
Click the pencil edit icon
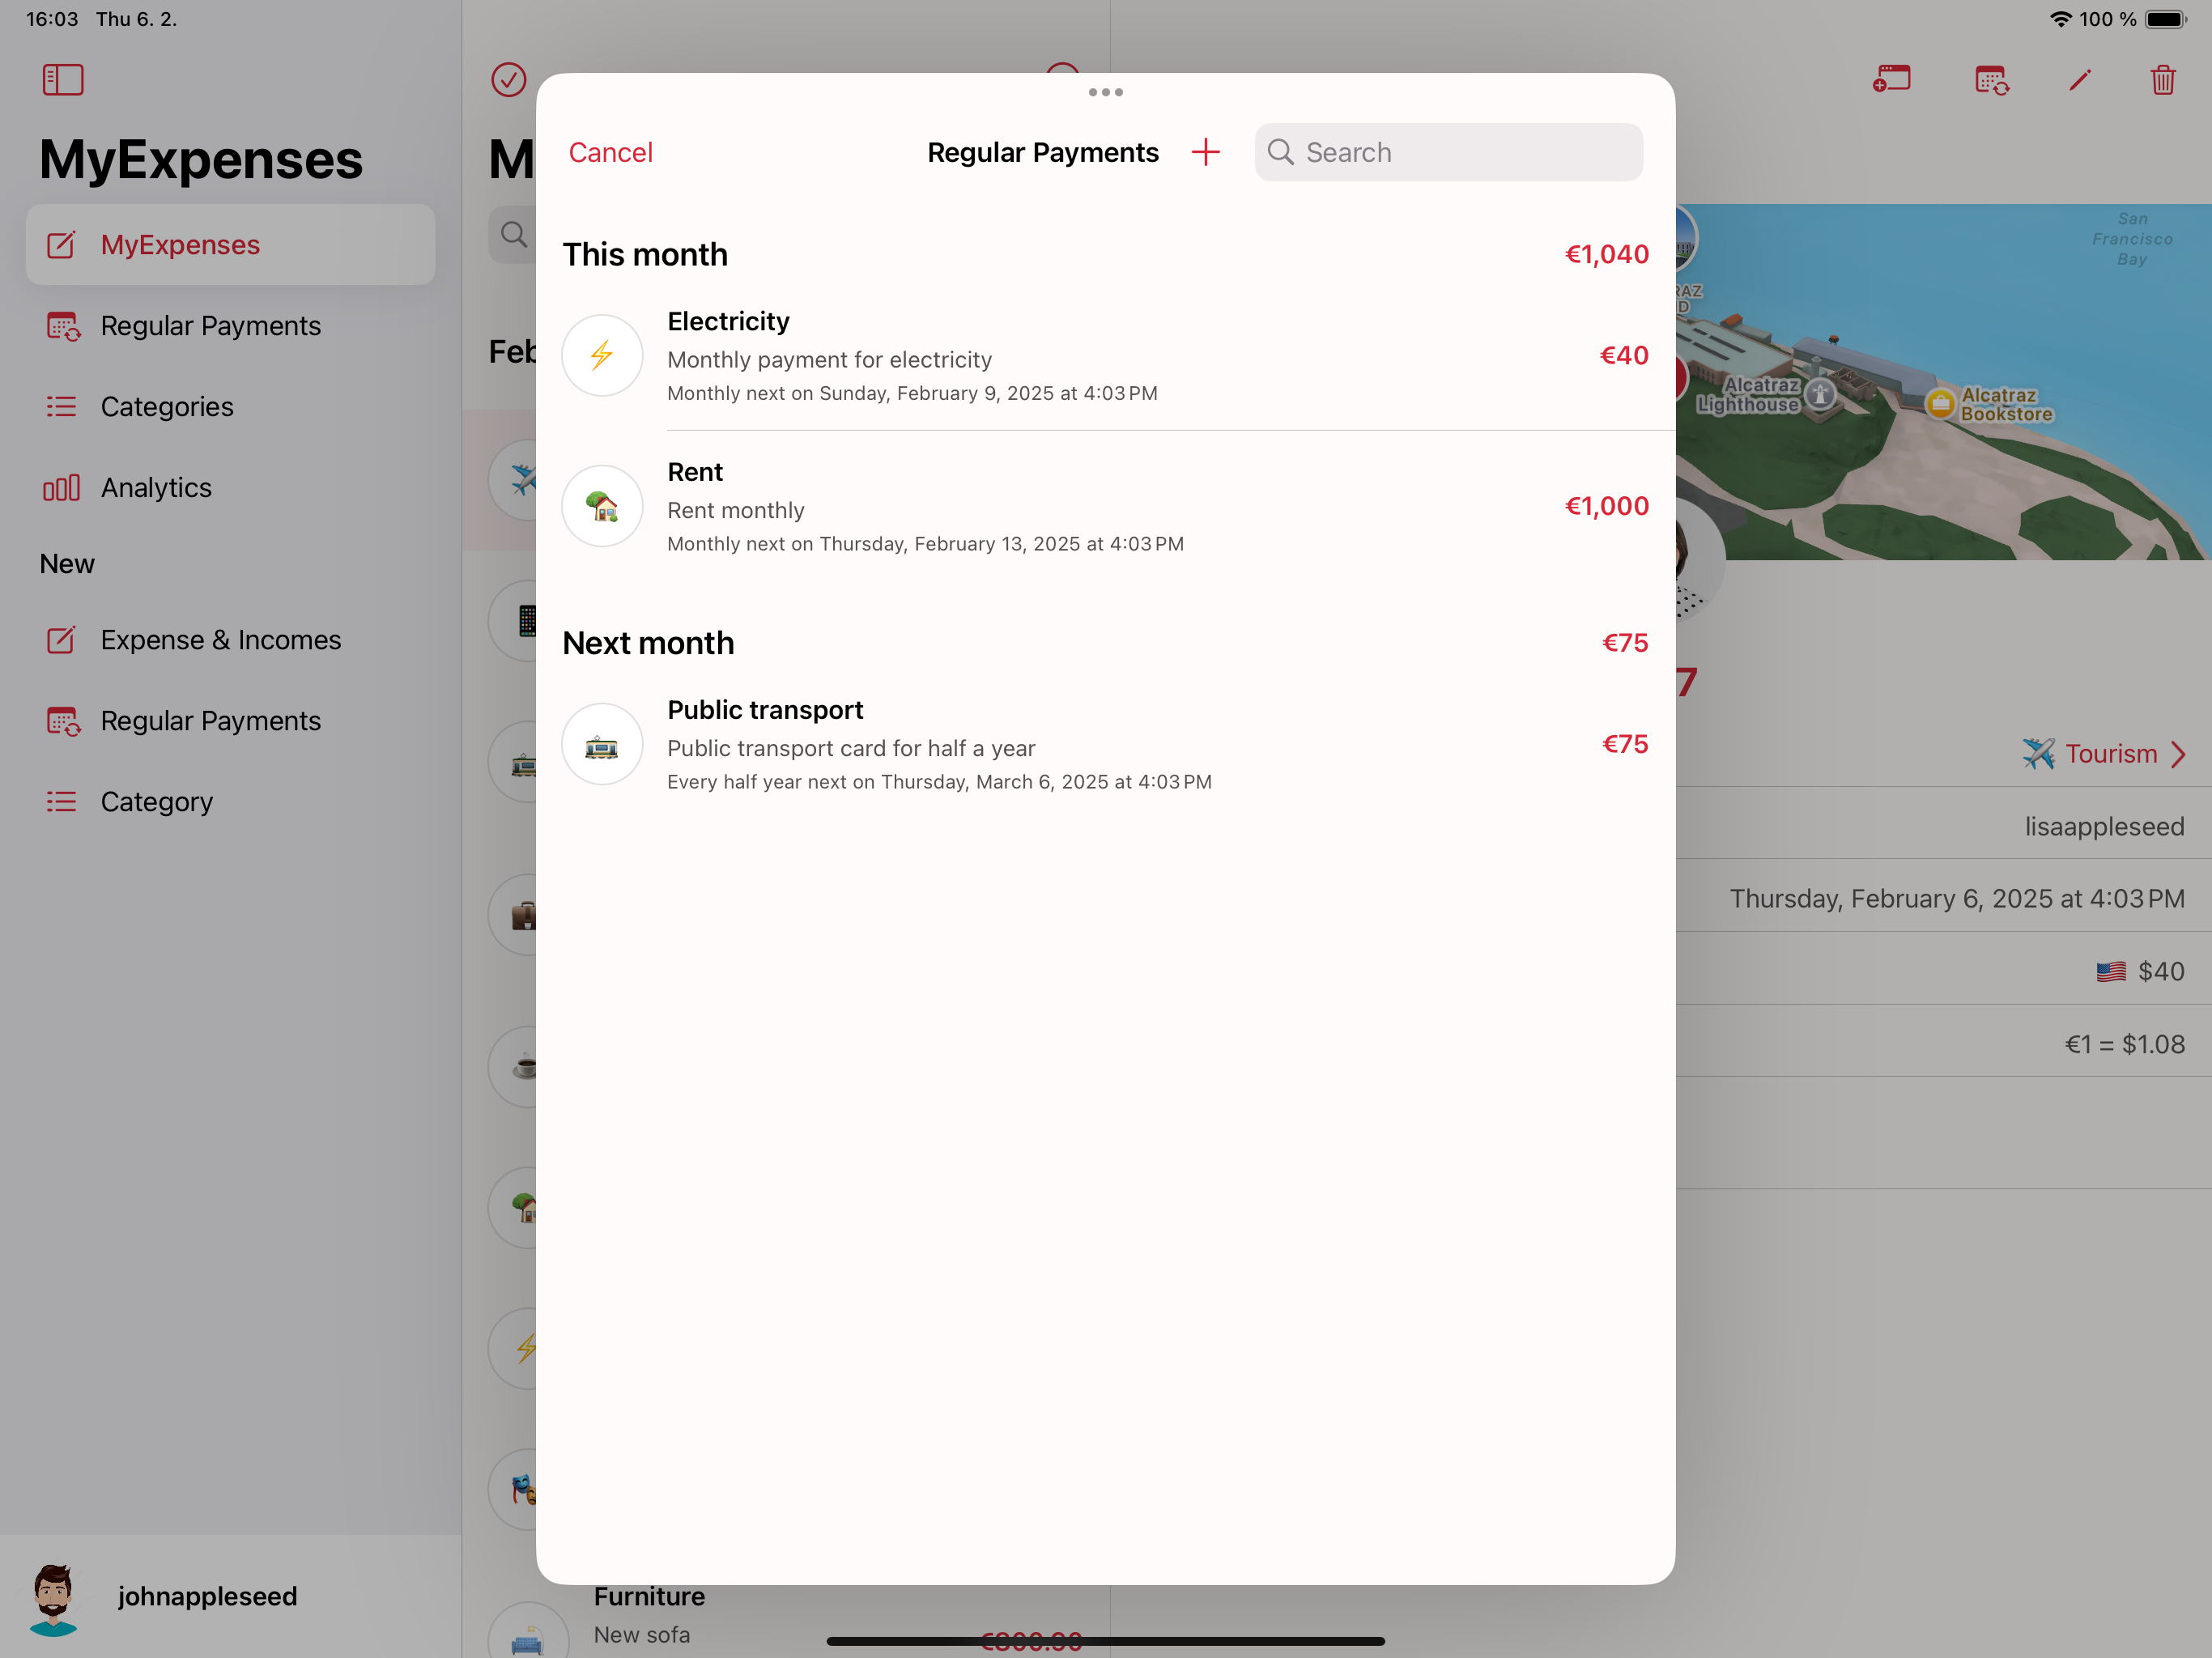pyautogui.click(x=2080, y=79)
